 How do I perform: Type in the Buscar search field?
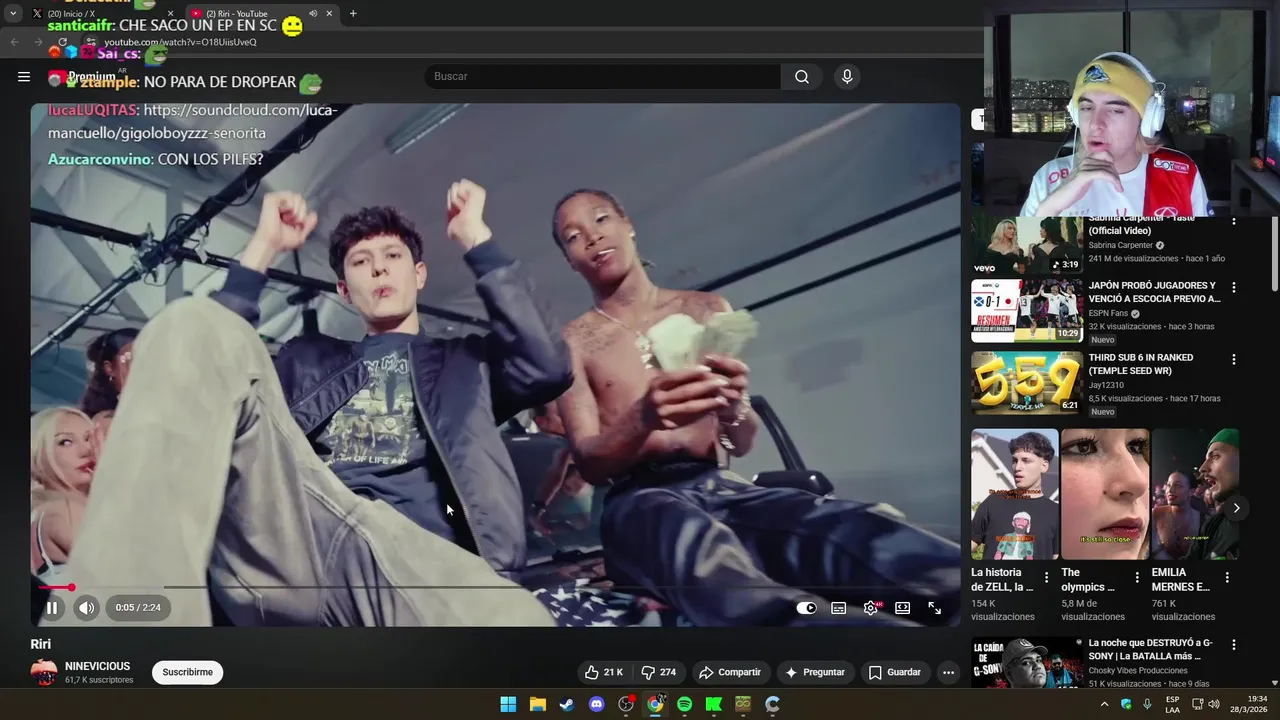pyautogui.click(x=602, y=76)
